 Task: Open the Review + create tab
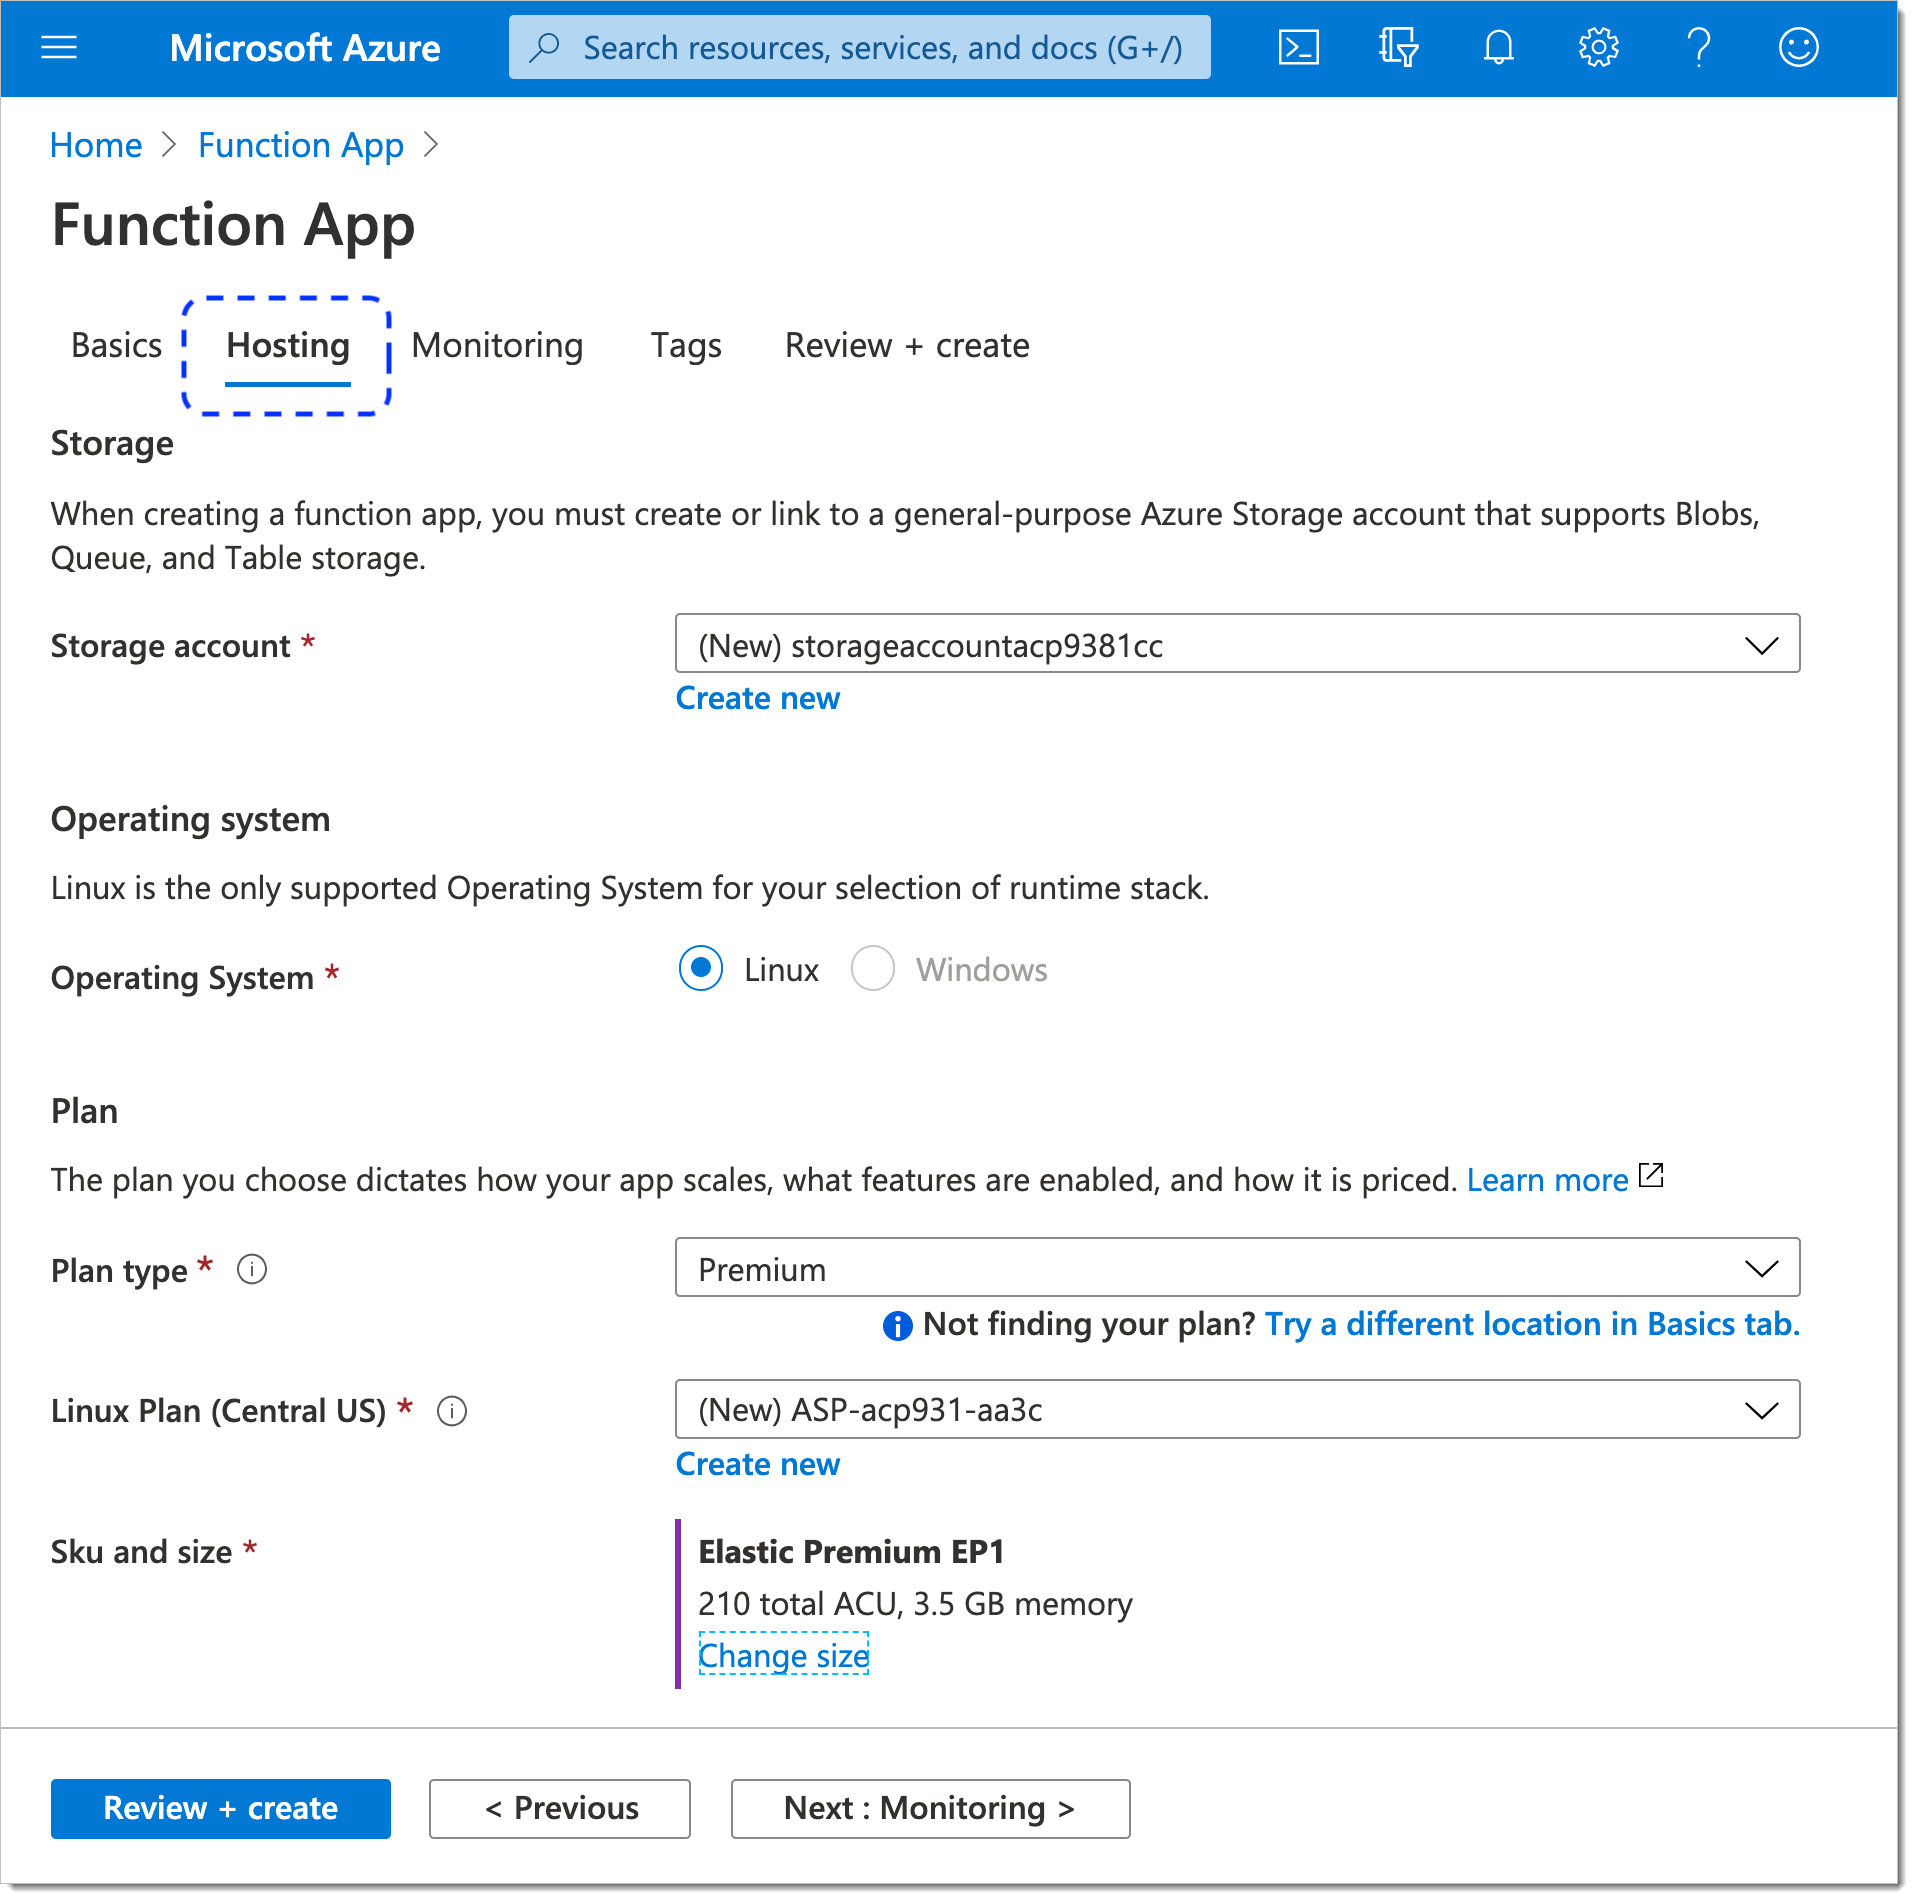click(907, 346)
